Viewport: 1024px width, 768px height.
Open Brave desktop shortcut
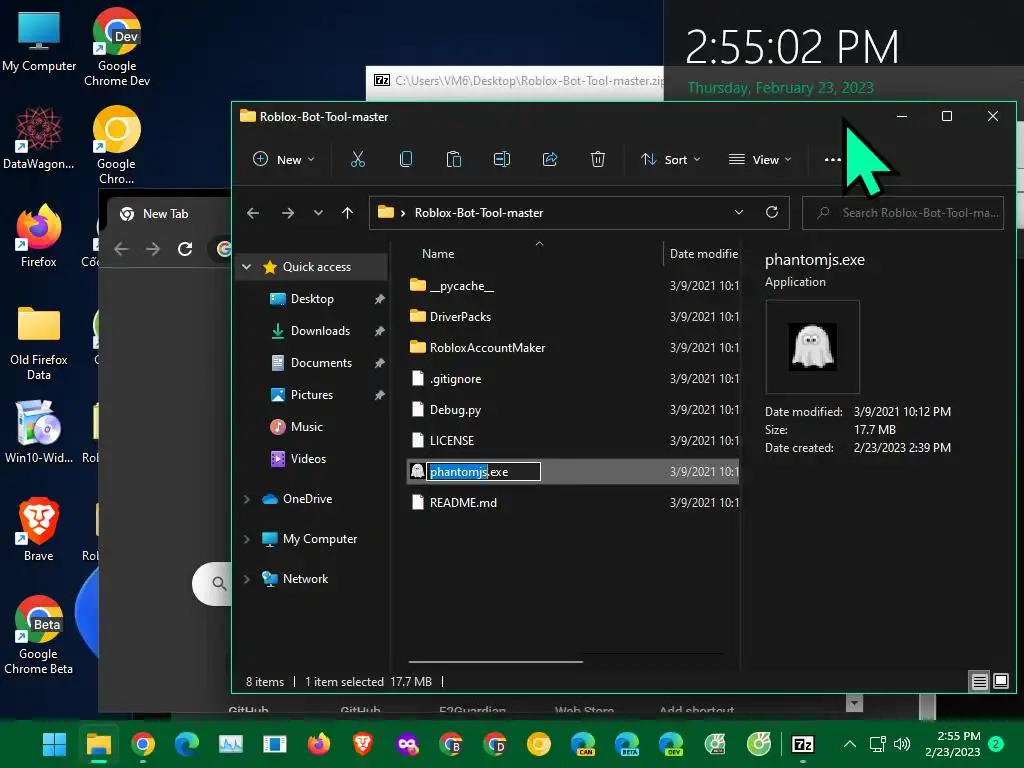(39, 530)
